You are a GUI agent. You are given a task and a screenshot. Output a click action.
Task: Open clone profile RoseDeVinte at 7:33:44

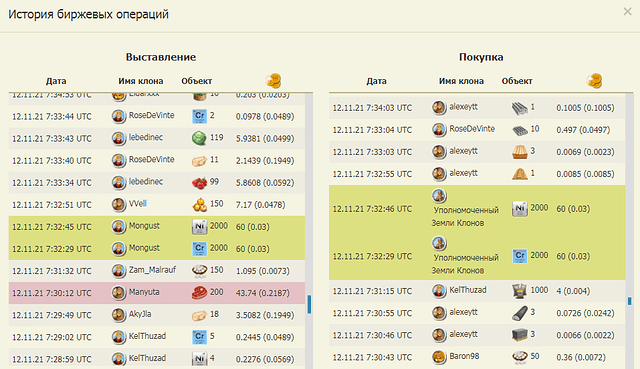point(151,116)
